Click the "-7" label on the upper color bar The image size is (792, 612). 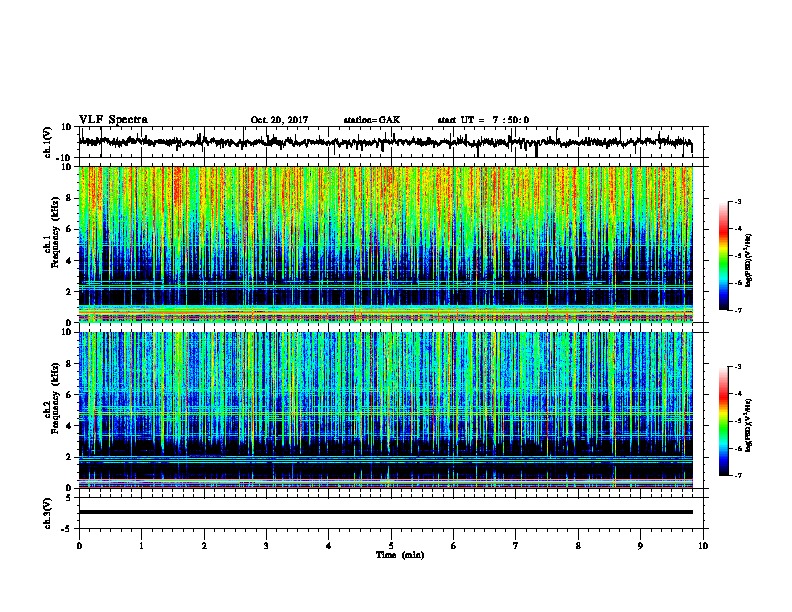(x=737, y=310)
